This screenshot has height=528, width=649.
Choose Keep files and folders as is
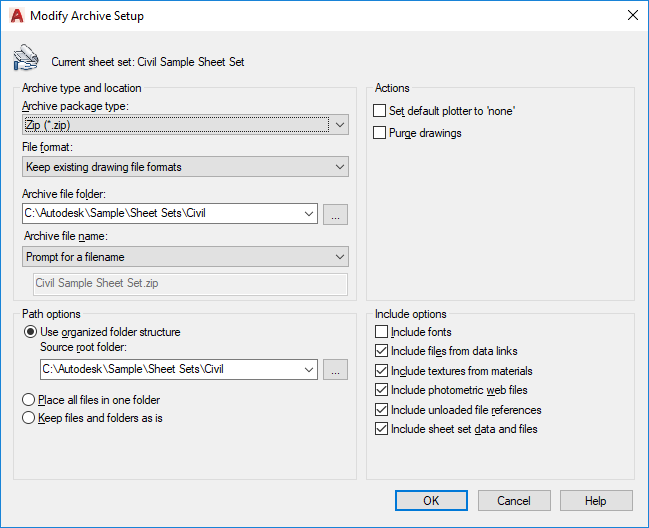tap(29, 418)
